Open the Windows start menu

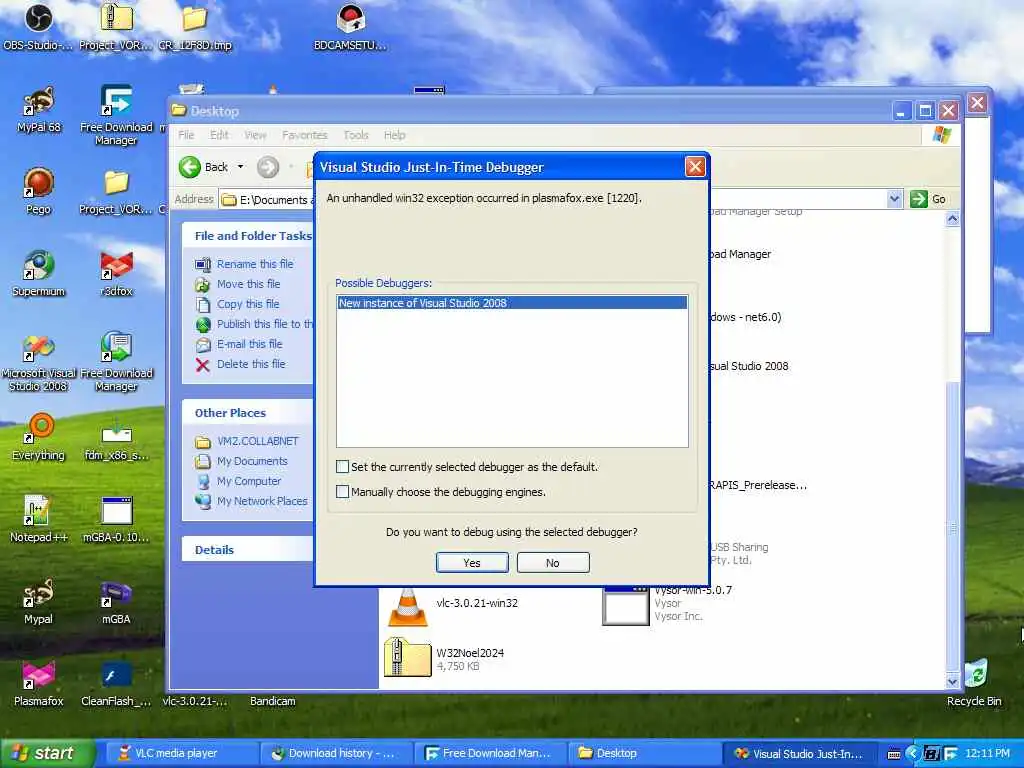pos(47,753)
